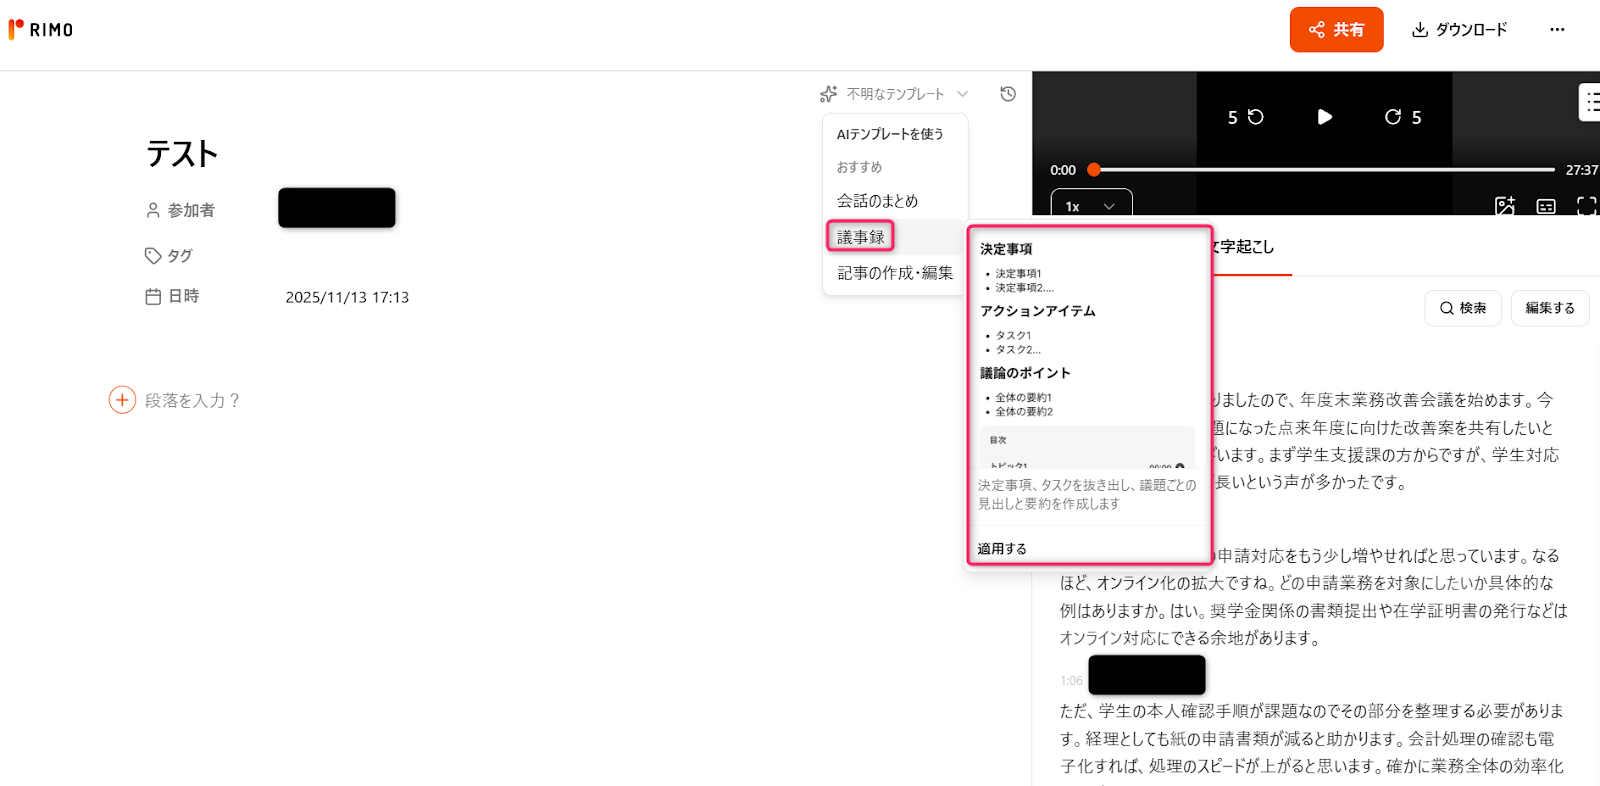The image size is (1600, 786).
Task: Open the 1x playback speed dropdown
Action: click(1091, 204)
